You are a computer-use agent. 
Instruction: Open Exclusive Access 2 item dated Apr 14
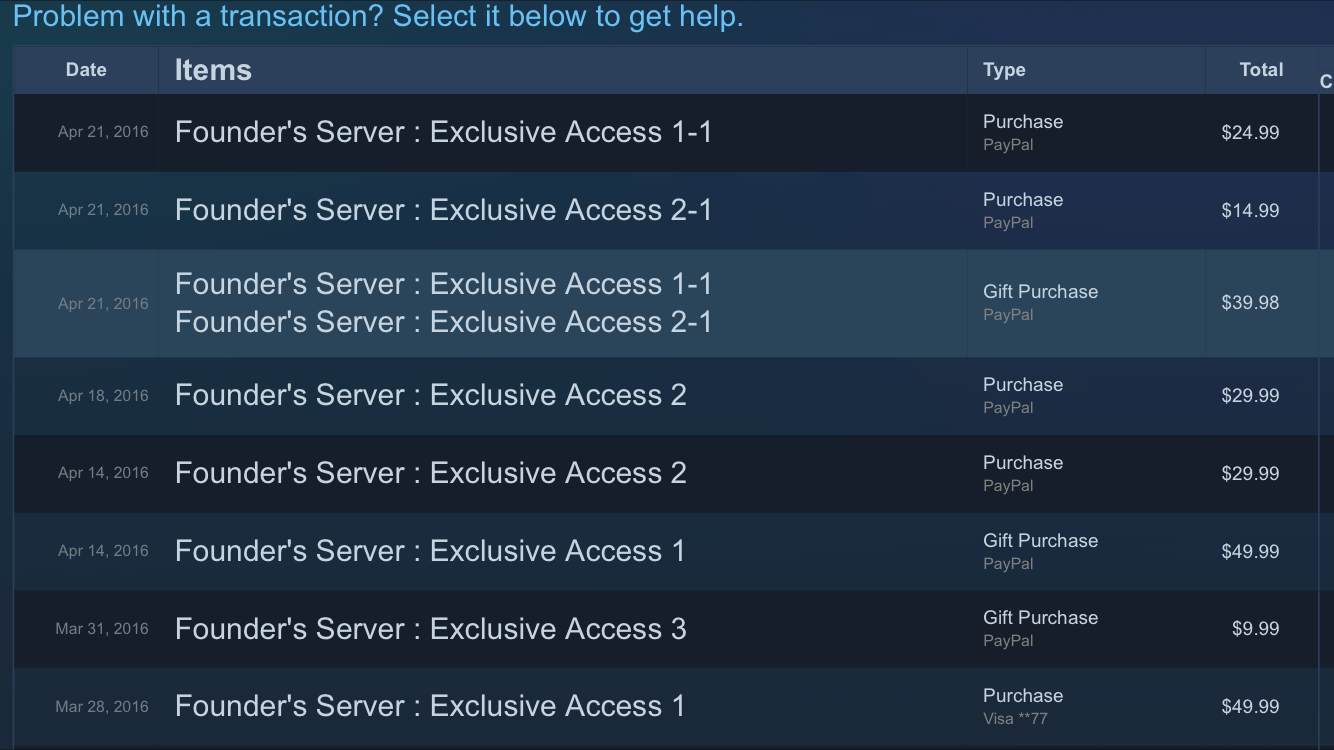[430, 473]
